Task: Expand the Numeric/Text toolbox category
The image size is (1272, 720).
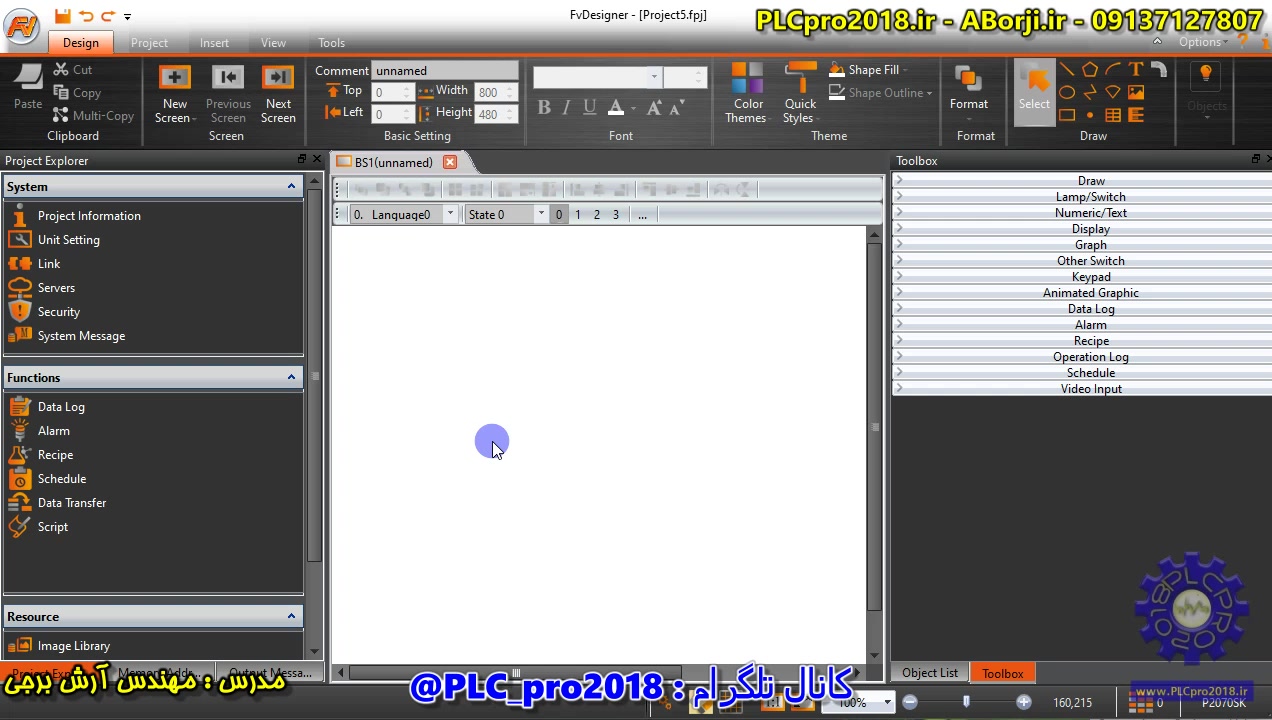Action: [1081, 213]
